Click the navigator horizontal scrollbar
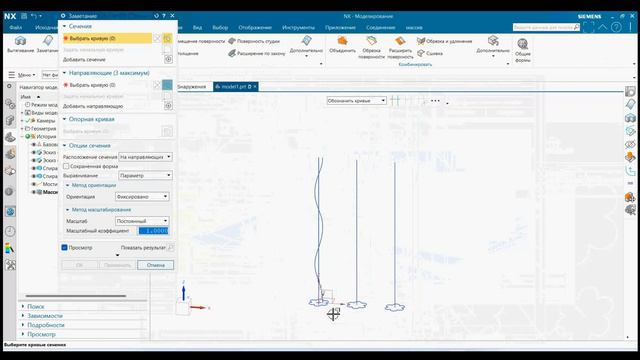The height and width of the screenshot is (360, 640). point(76,296)
